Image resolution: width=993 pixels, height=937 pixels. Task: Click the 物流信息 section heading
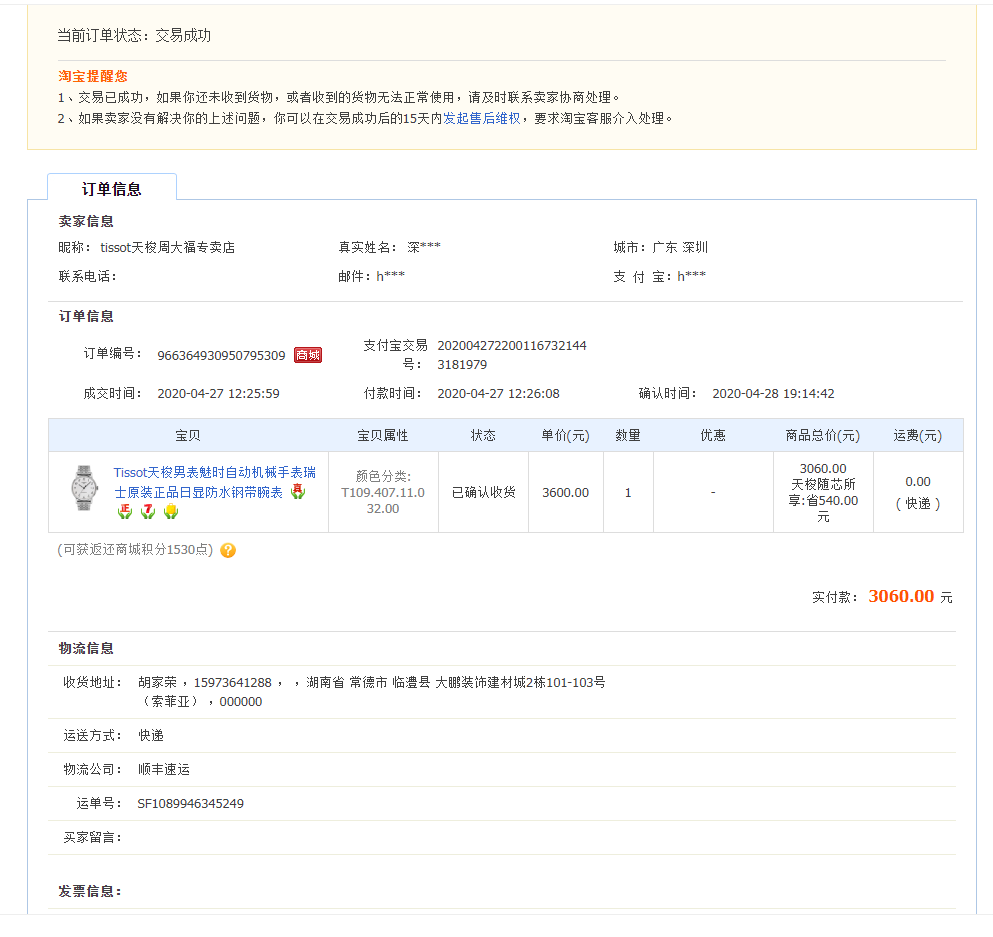(86, 648)
